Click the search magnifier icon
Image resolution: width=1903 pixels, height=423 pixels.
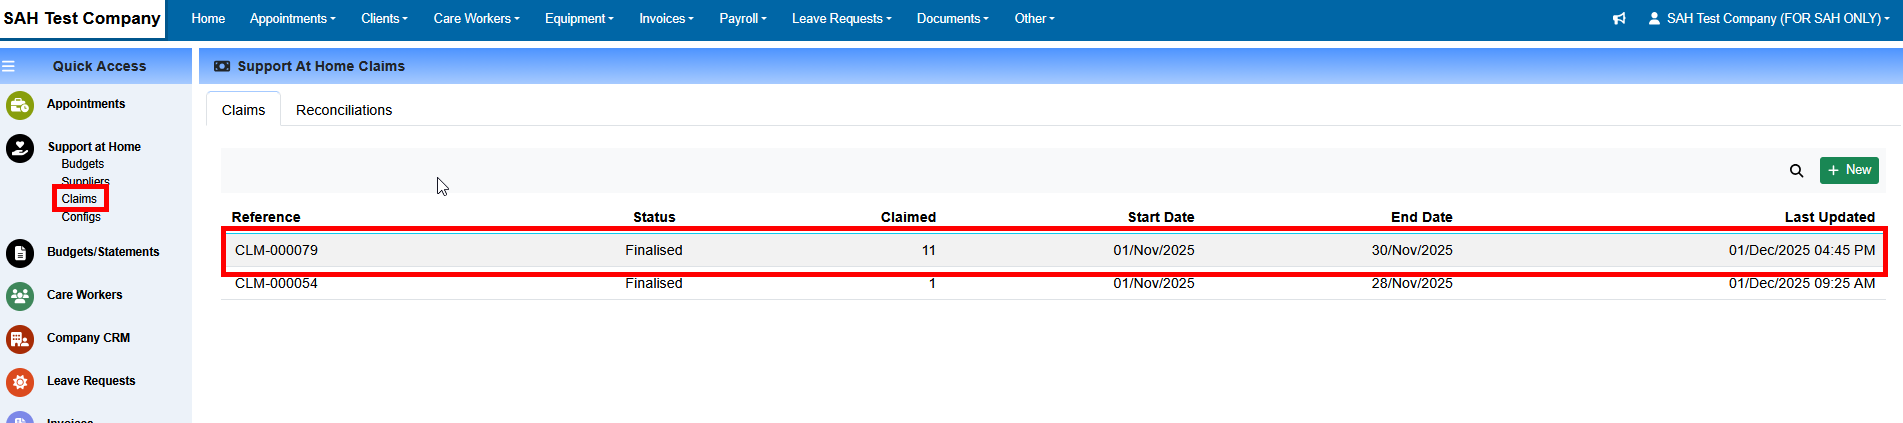pos(1796,171)
